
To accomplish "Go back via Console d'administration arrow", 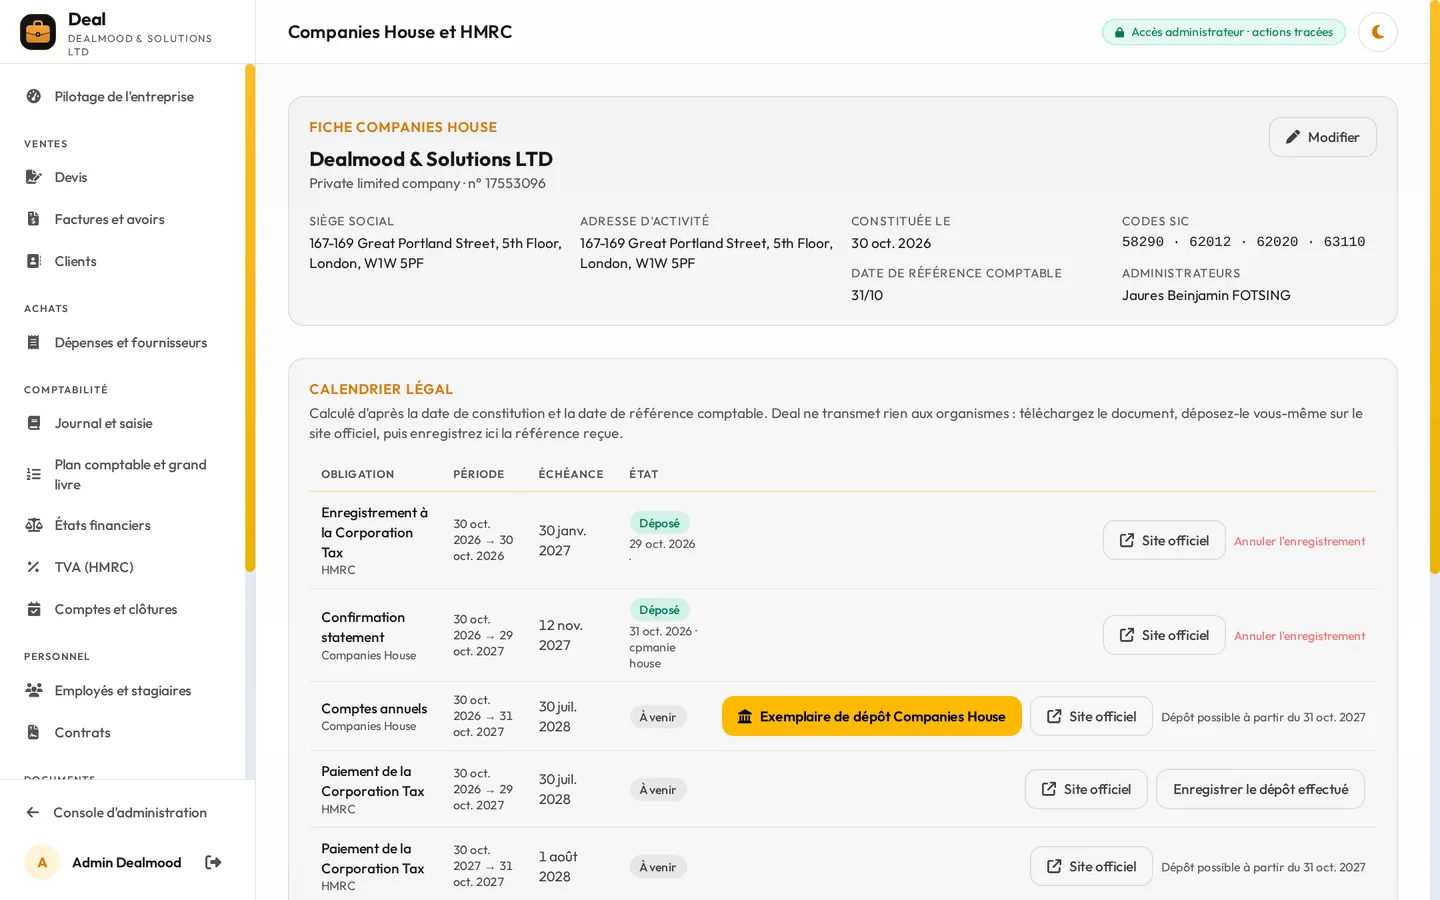I will tap(33, 812).
